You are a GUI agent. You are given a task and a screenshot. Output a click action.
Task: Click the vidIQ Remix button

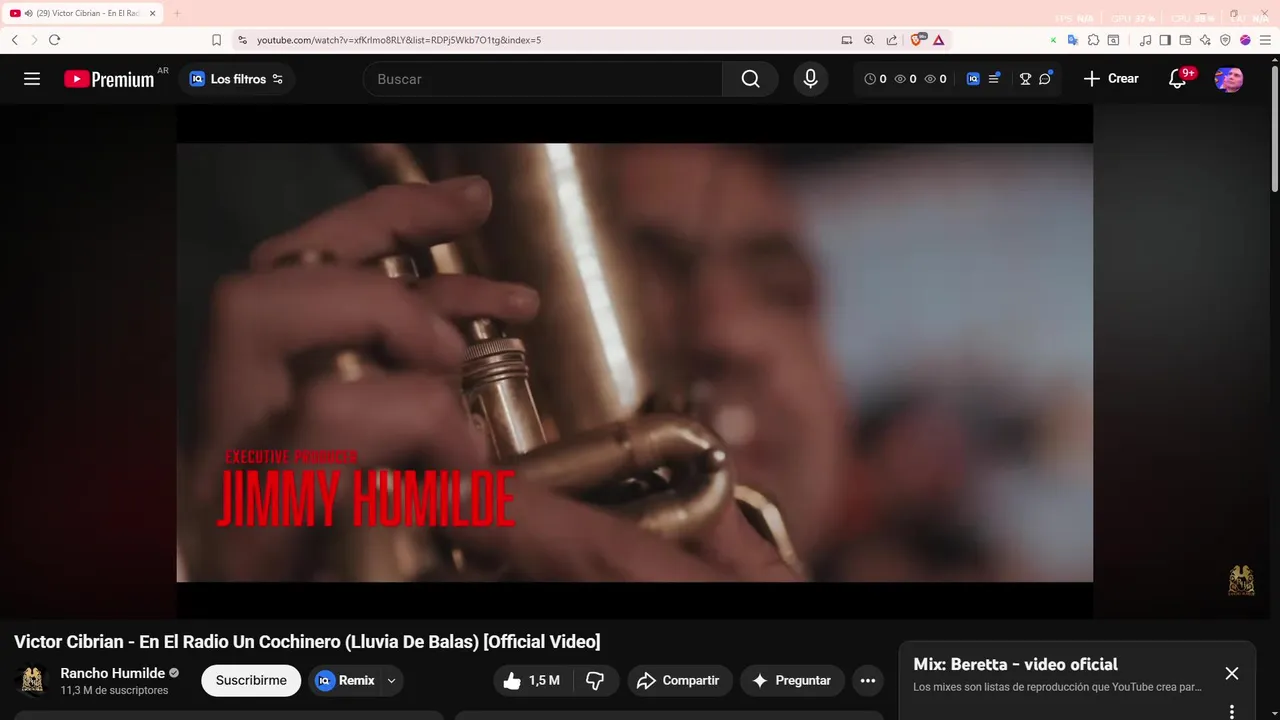coord(344,681)
